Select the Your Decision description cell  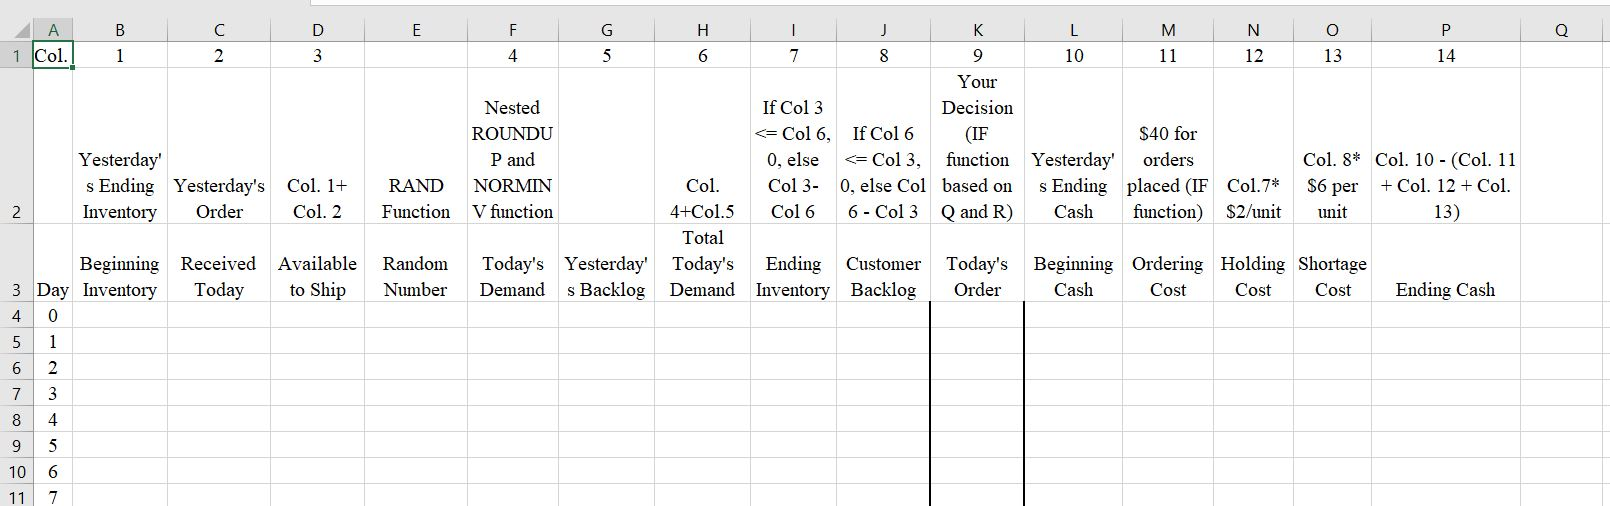977,147
